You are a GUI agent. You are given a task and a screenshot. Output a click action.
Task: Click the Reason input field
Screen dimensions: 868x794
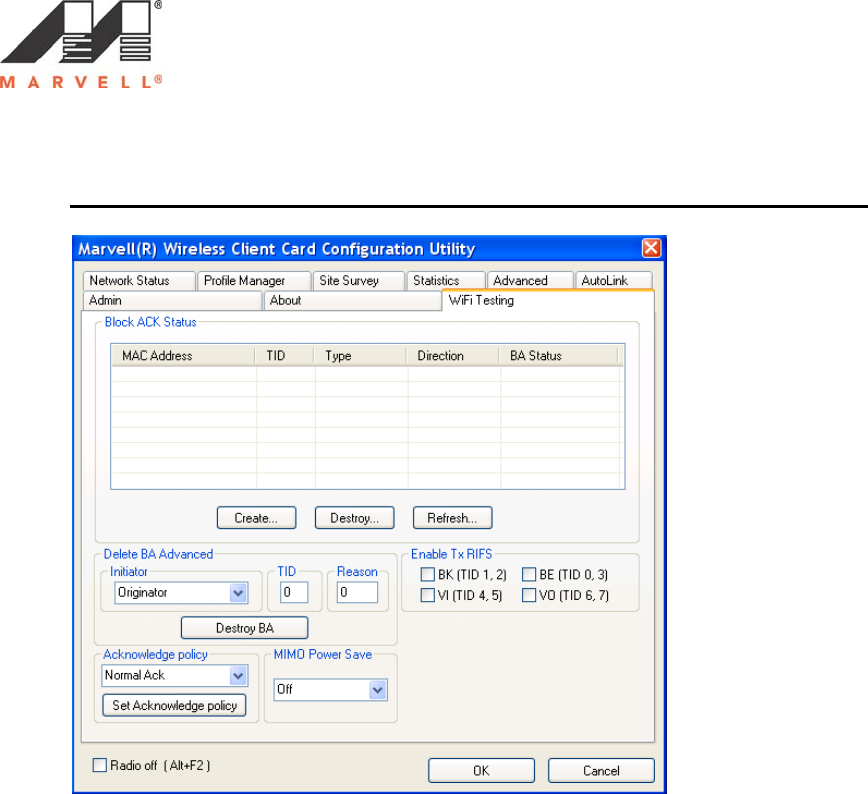pyautogui.click(x=357, y=592)
